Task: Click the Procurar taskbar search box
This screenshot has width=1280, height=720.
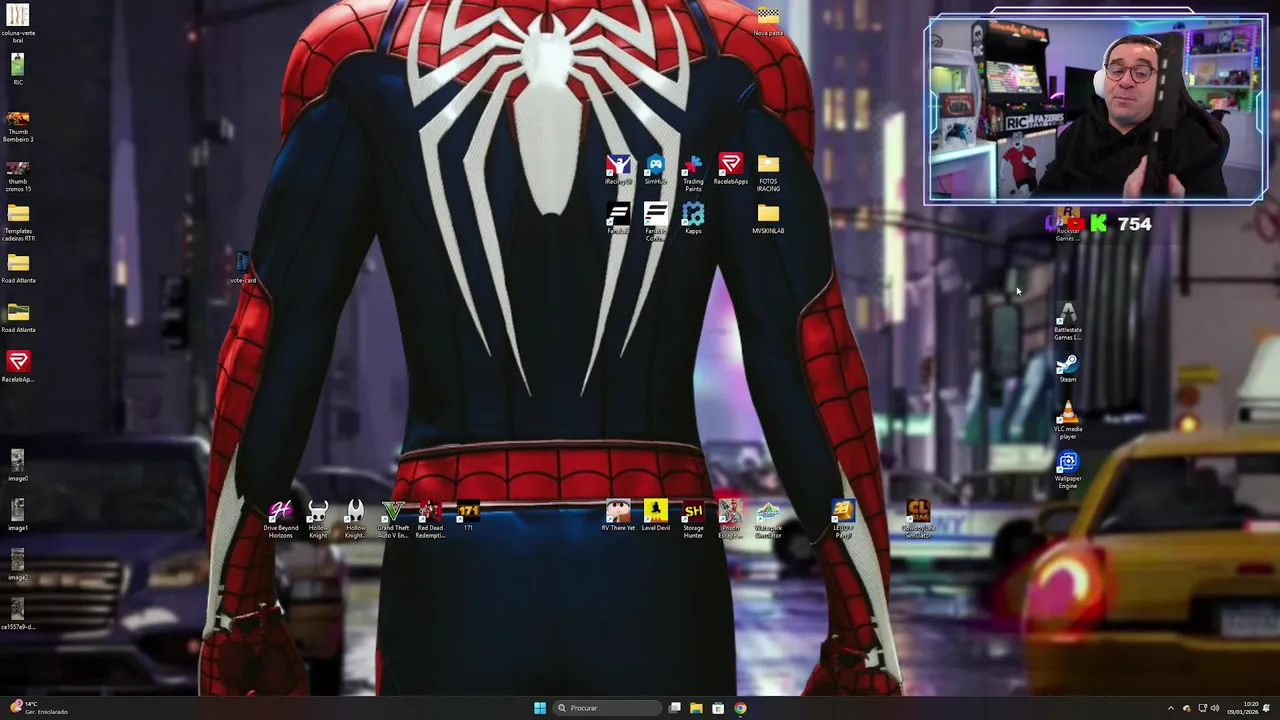Action: pos(608,708)
